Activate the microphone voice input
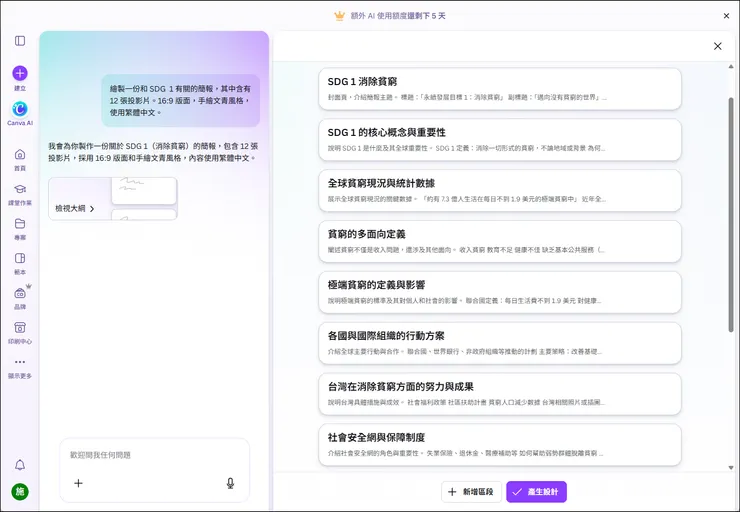Screen dimensions: 740x512 230,483
